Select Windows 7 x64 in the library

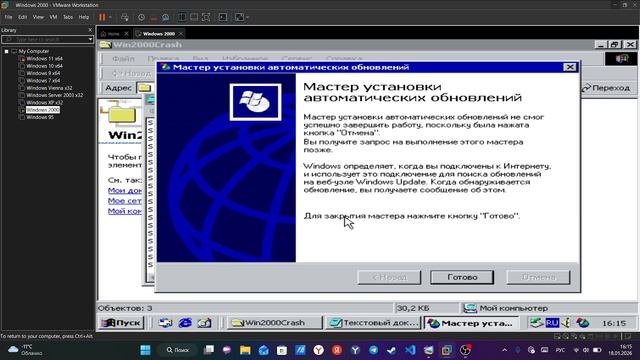tap(43, 81)
